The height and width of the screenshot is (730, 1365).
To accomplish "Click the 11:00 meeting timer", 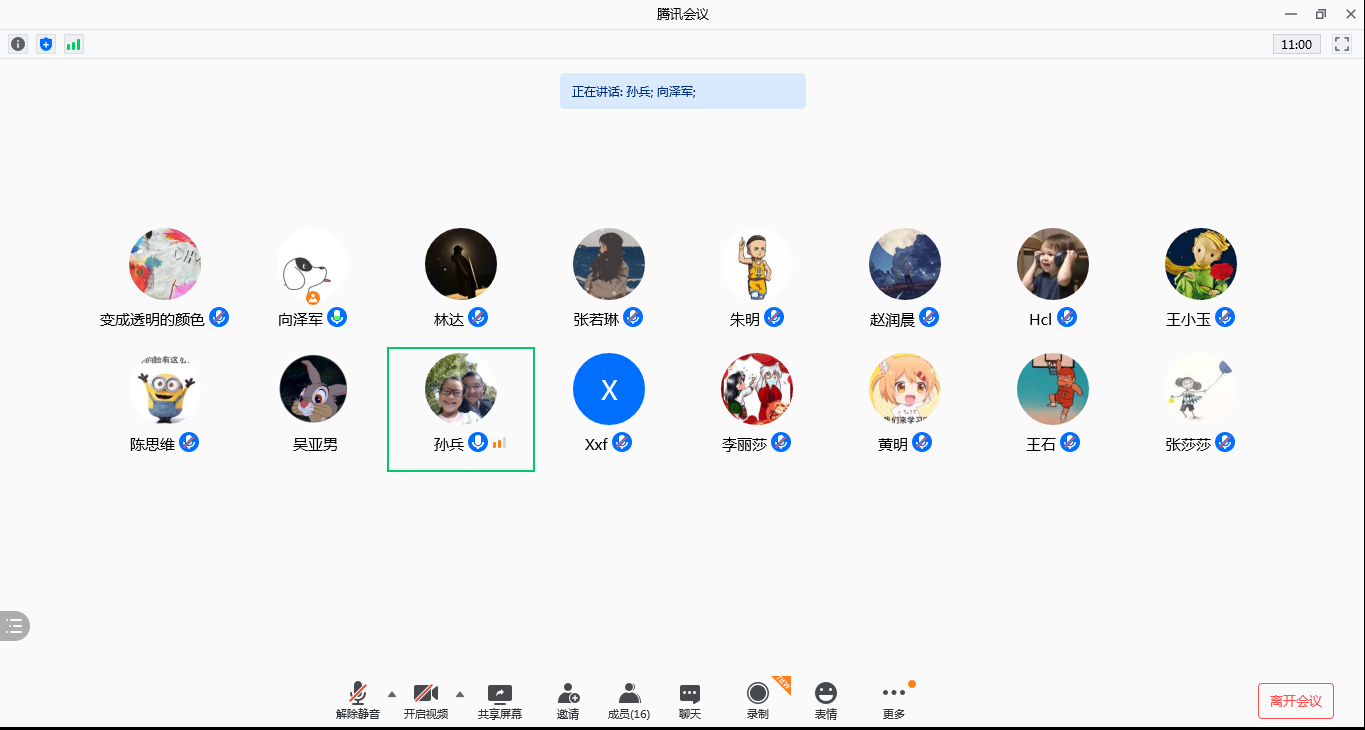I will coord(1296,44).
